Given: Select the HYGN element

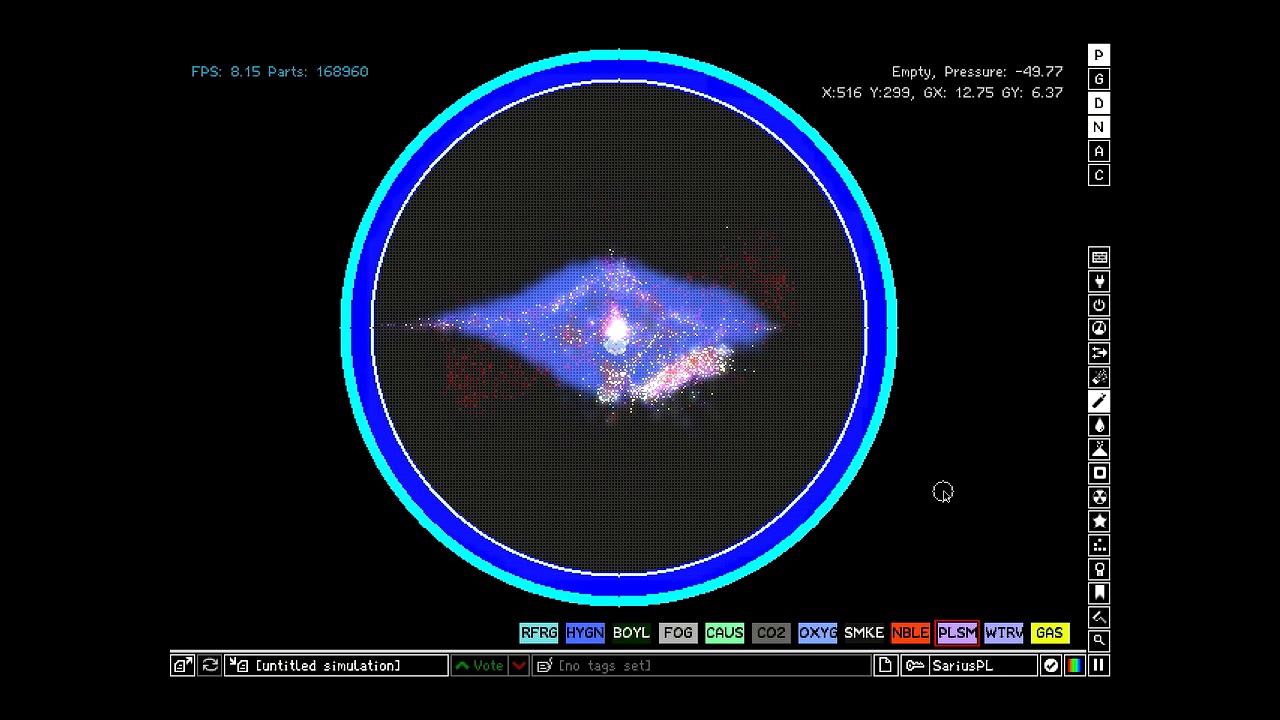Looking at the screenshot, I should pos(585,633).
